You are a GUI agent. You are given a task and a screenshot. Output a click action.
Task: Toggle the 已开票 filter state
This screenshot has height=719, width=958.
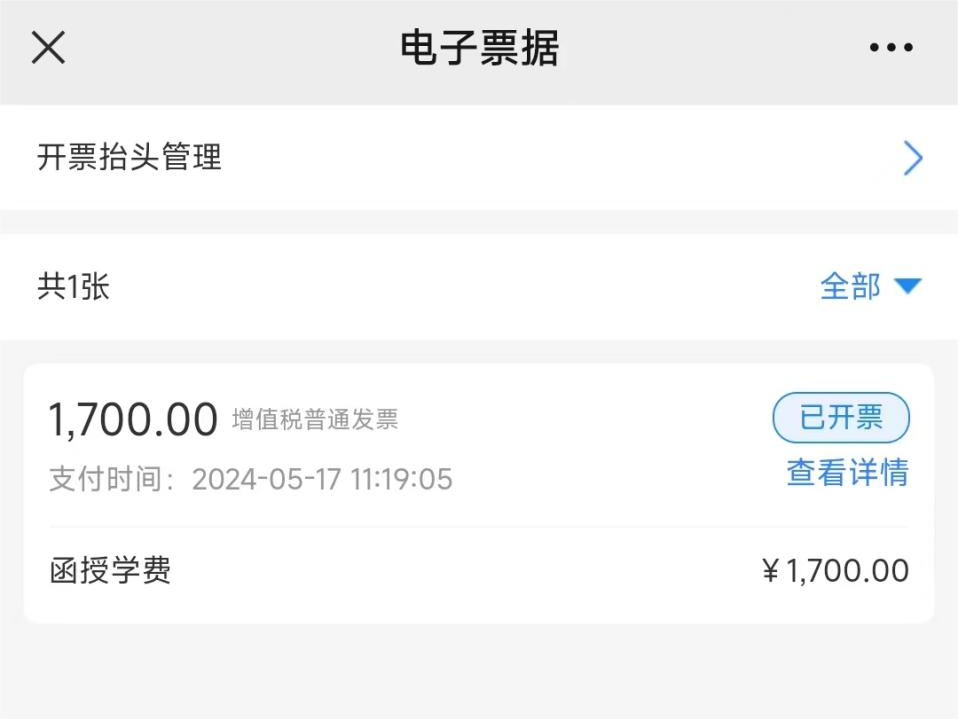pyautogui.click(x=840, y=418)
